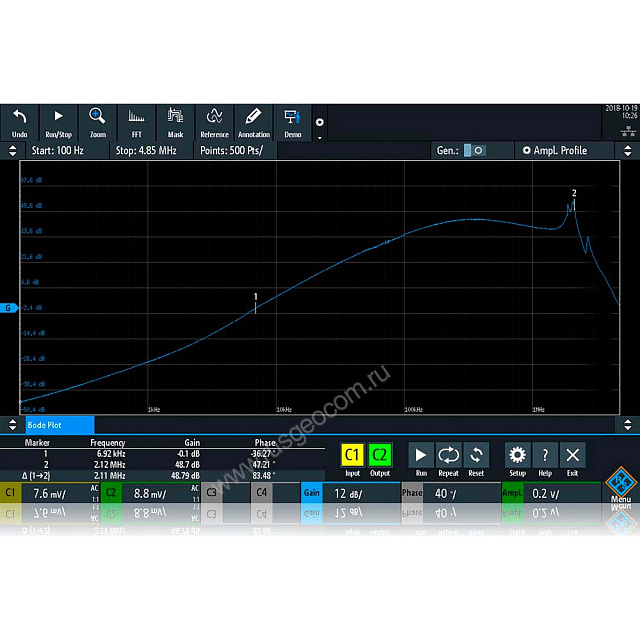640x640 pixels.
Task: Click the Undo icon
Action: point(19,121)
